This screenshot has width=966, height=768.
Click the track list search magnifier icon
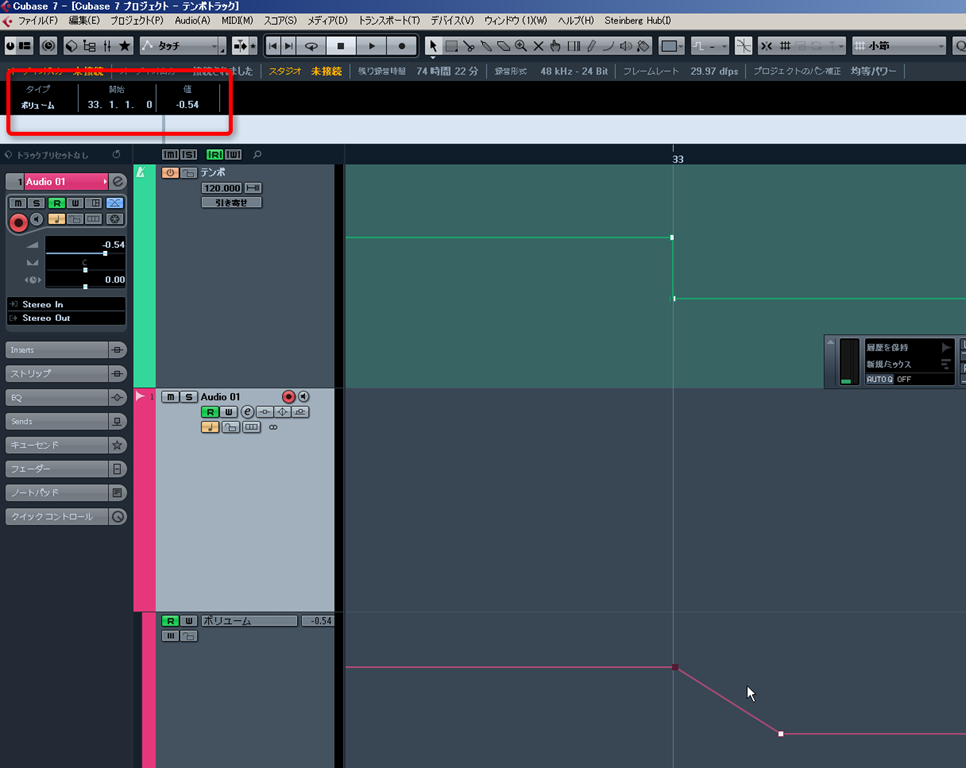coord(258,155)
